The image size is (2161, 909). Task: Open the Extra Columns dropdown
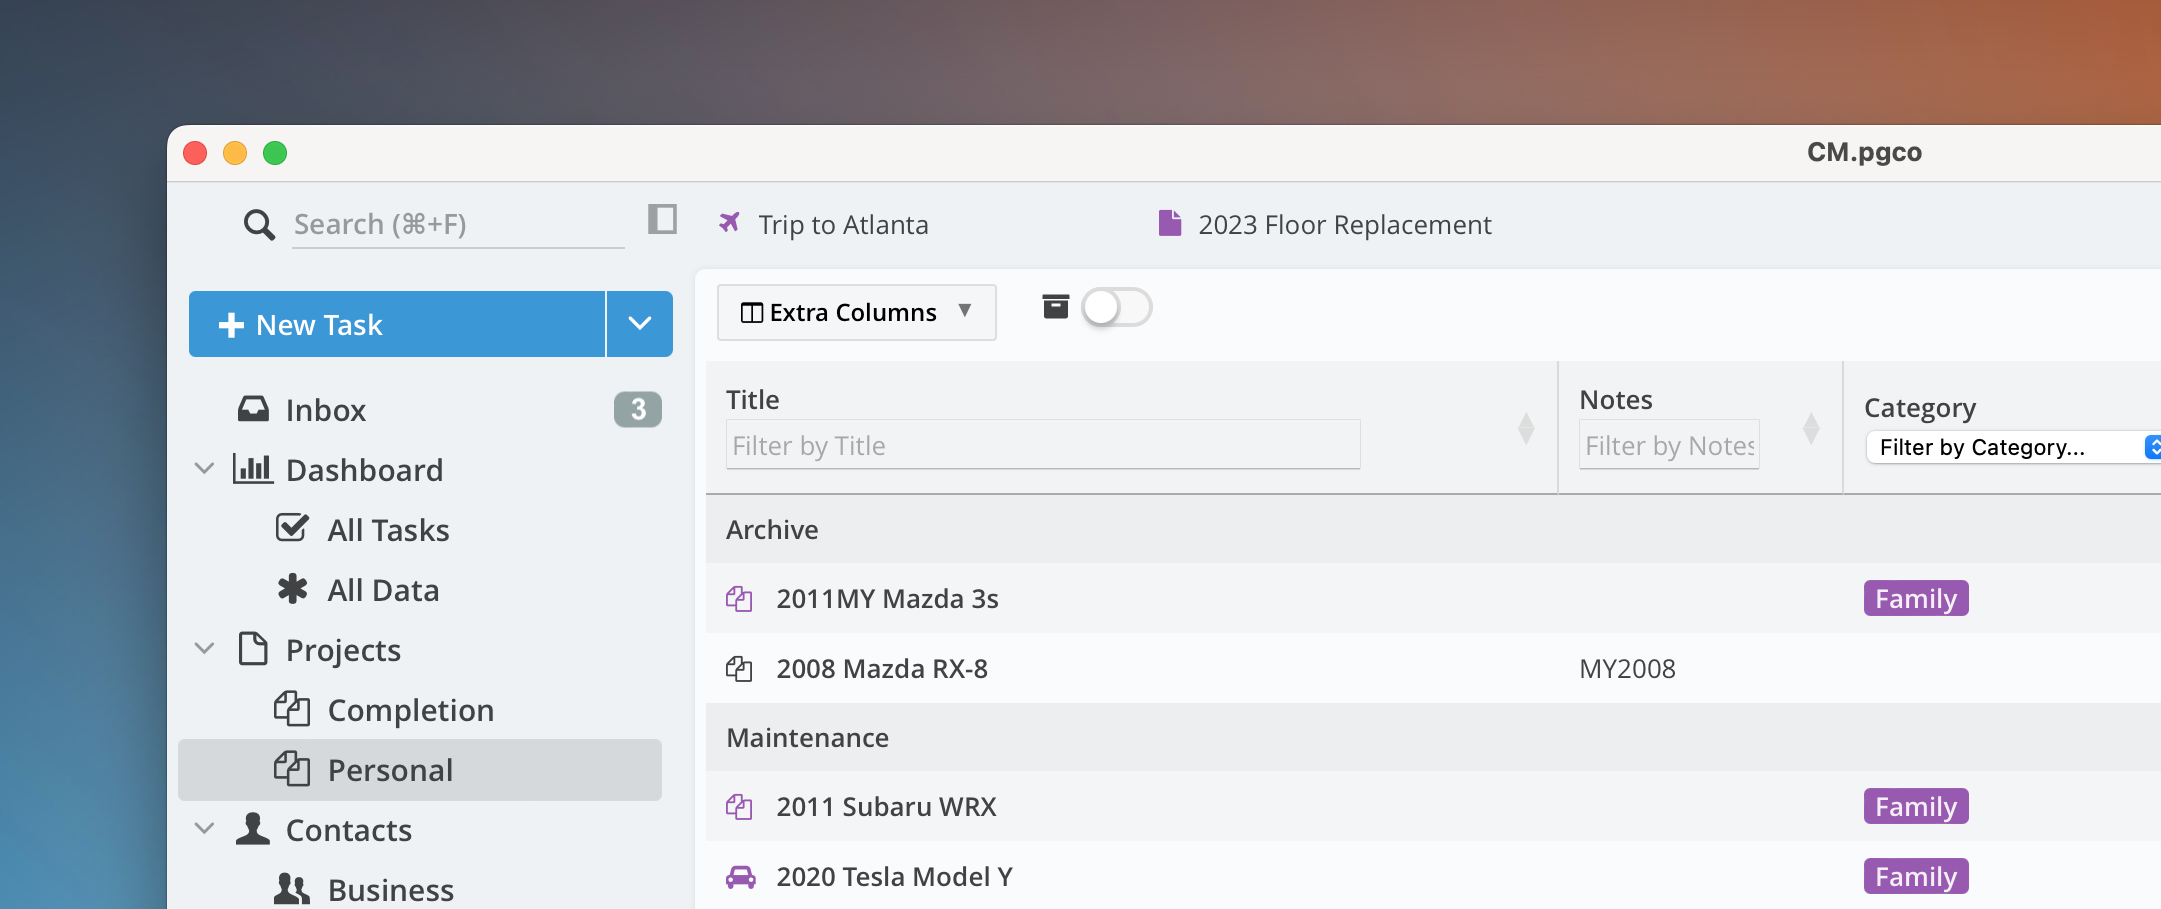[x=856, y=312]
